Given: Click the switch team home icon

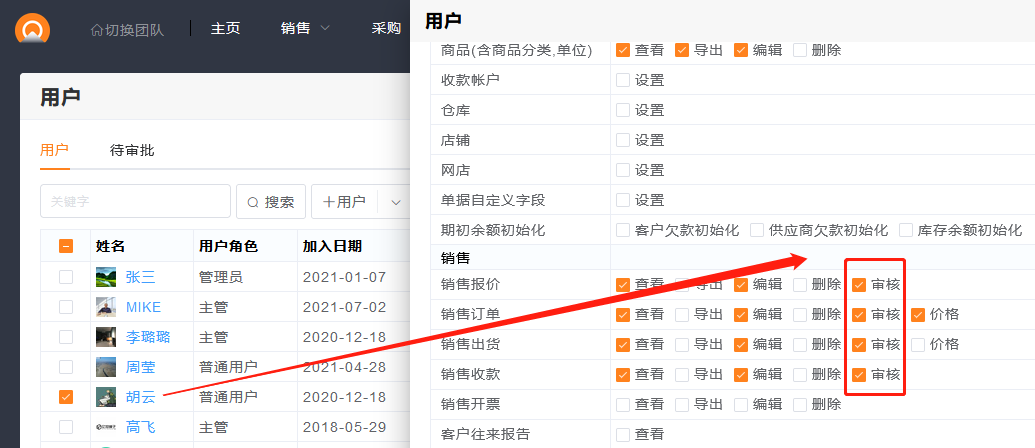Looking at the screenshot, I should click(97, 29).
